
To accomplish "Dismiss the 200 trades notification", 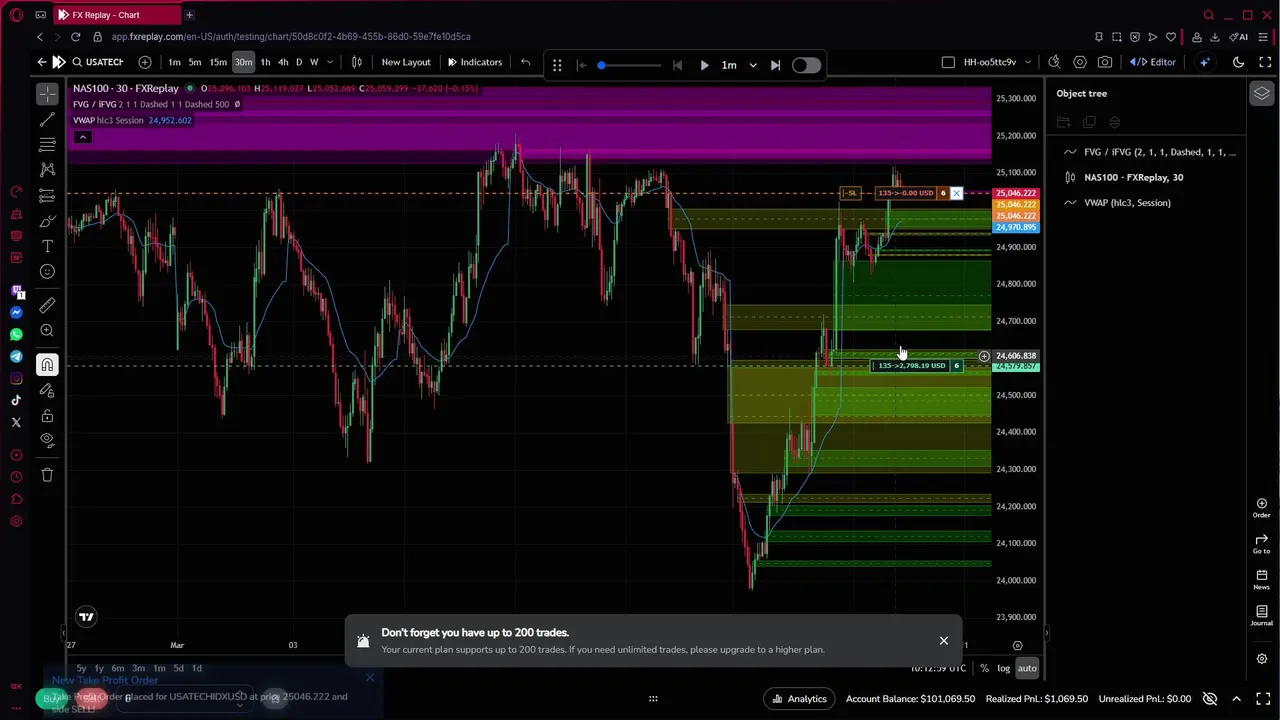I will click(943, 641).
